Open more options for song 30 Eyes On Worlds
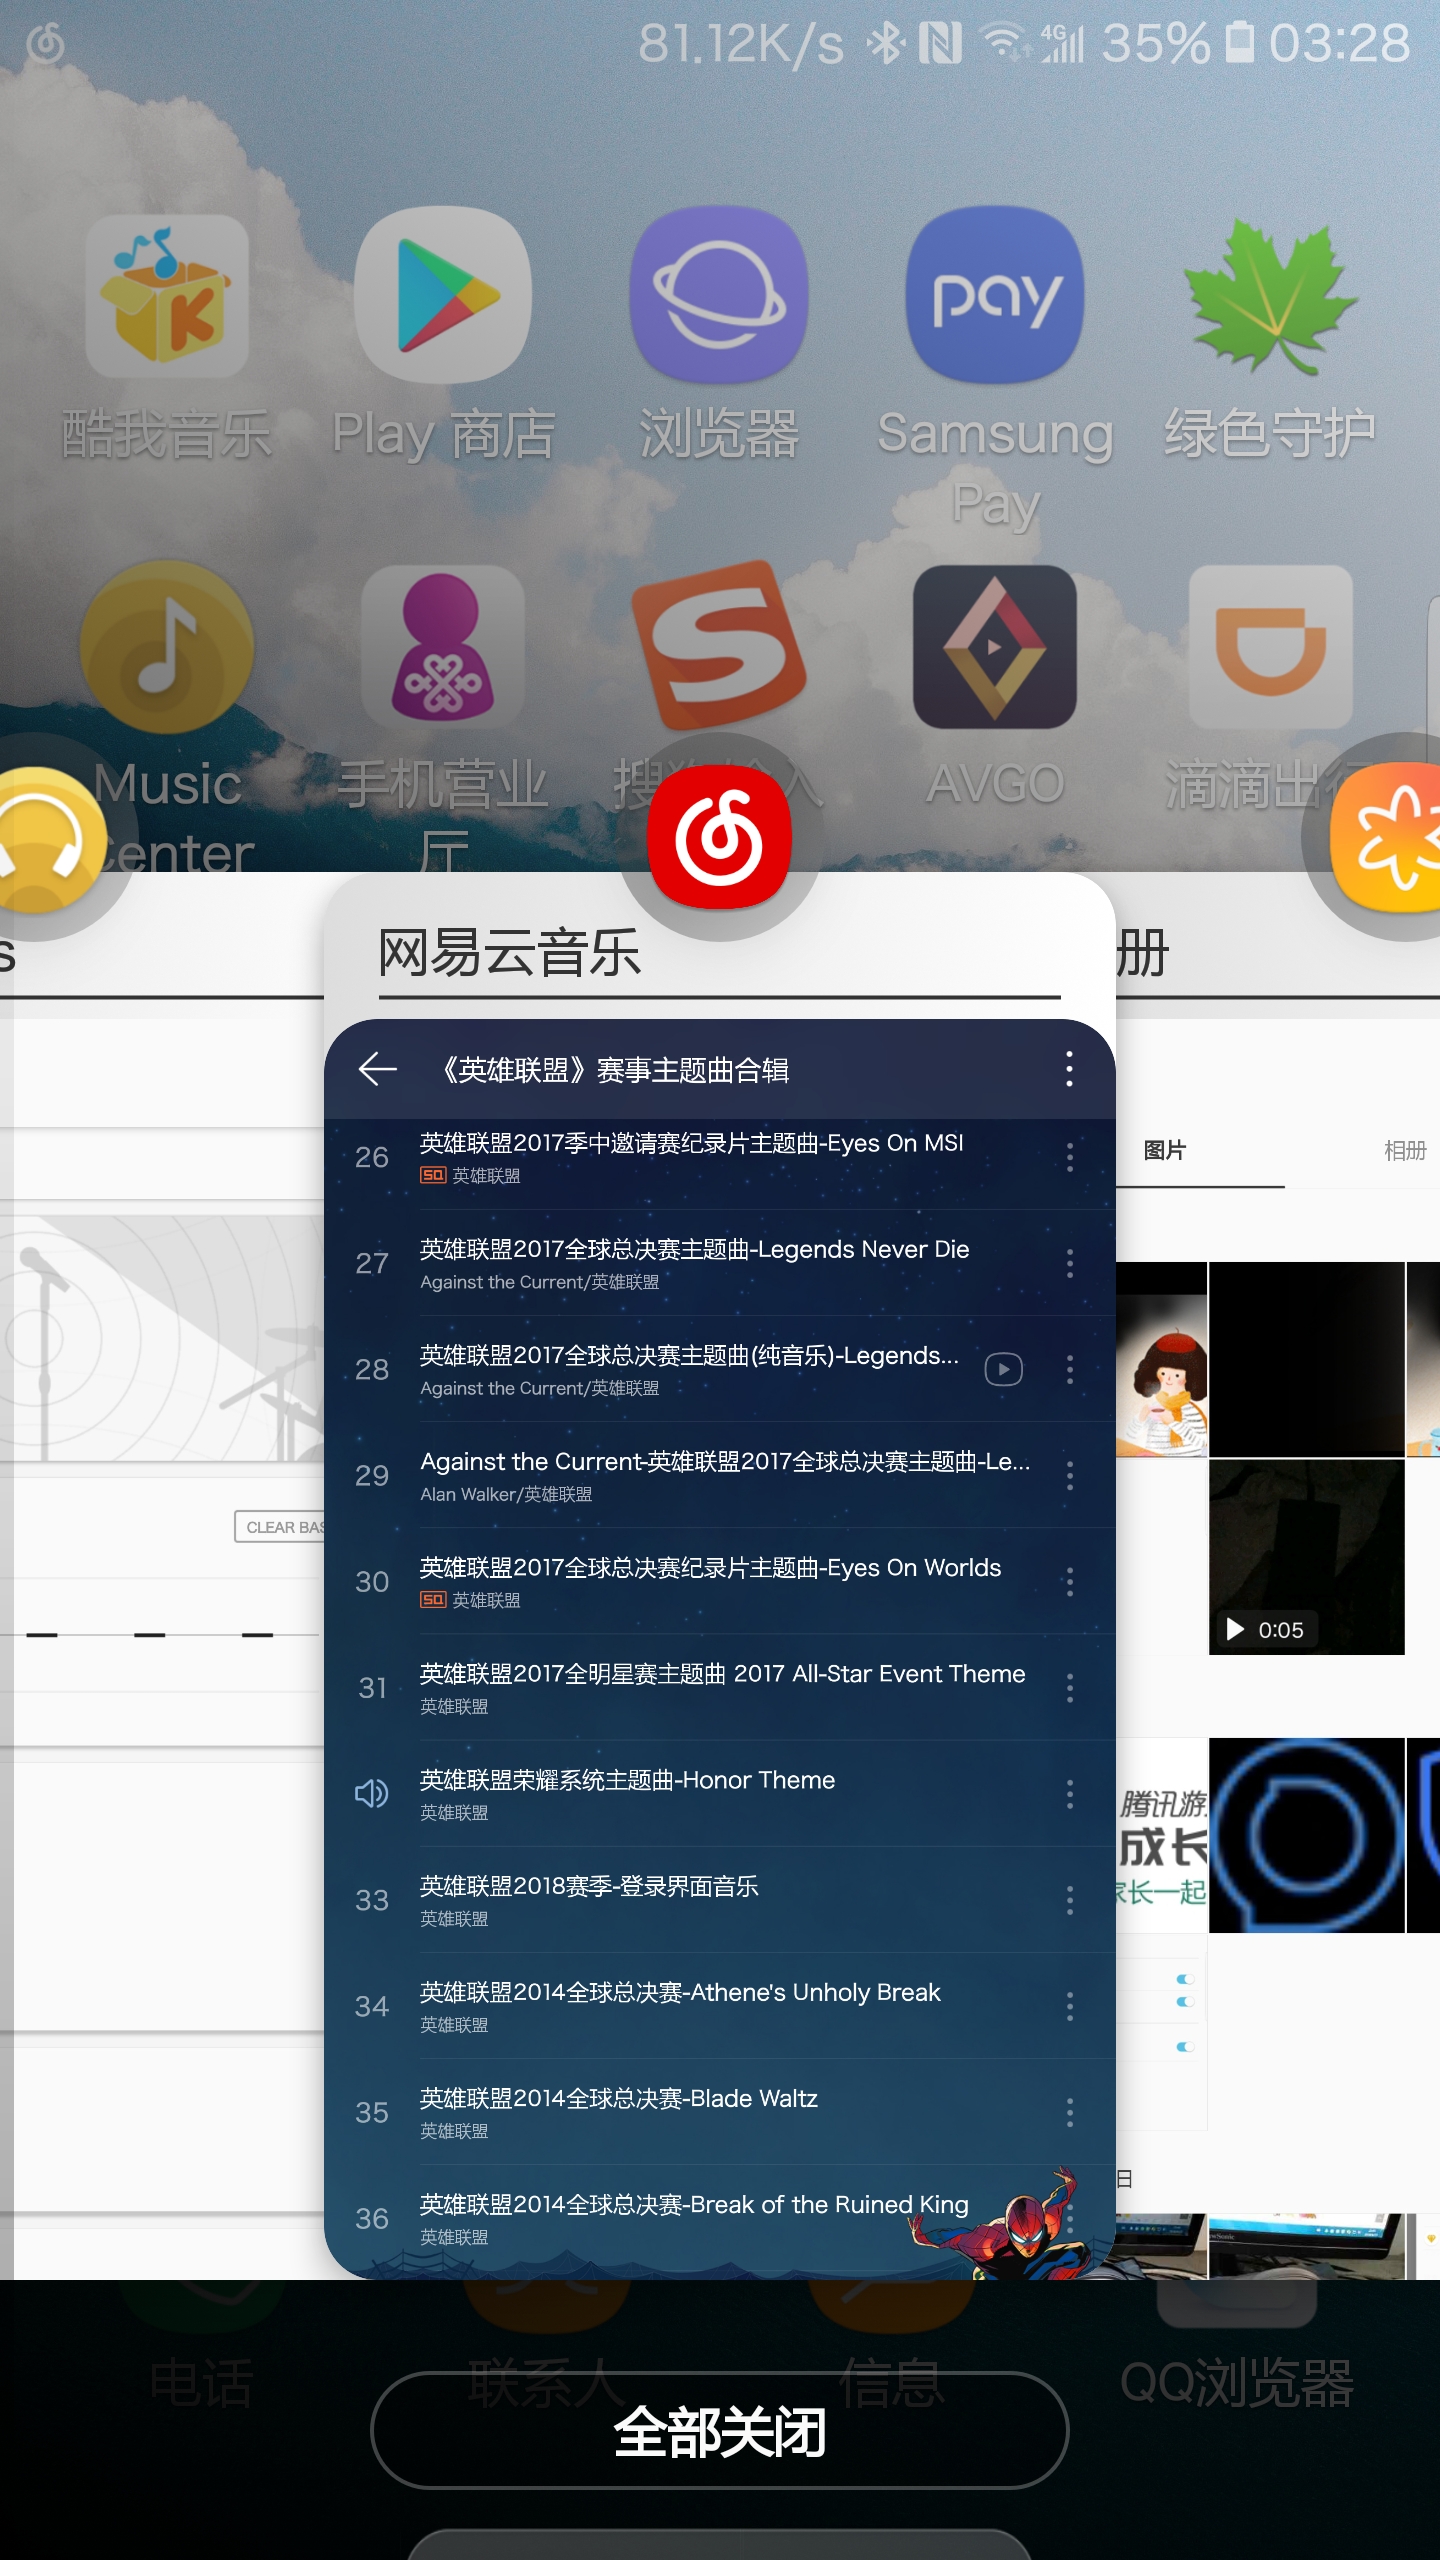This screenshot has width=1440, height=2560. pyautogui.click(x=1069, y=1581)
